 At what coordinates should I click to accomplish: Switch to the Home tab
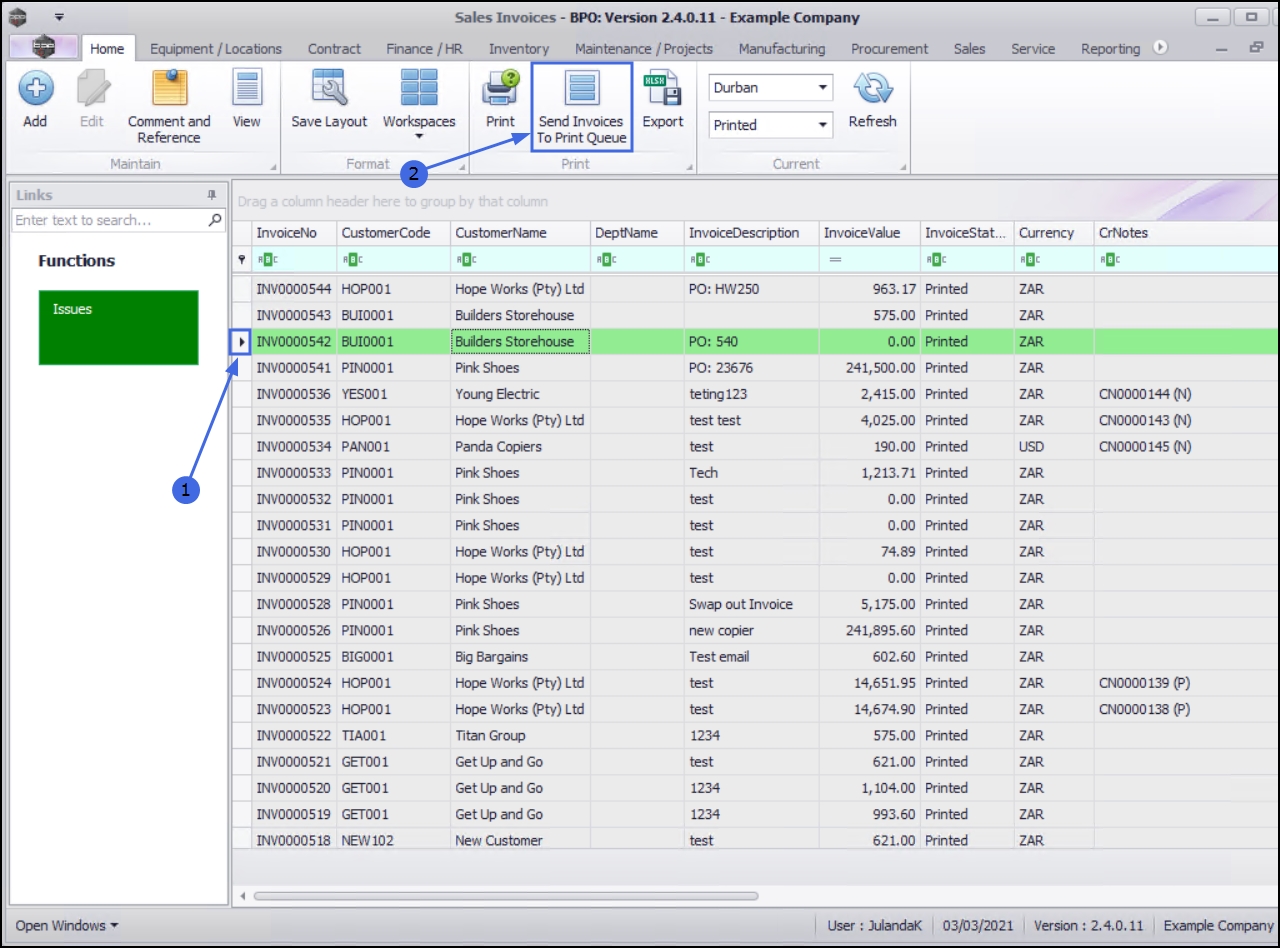pos(107,48)
